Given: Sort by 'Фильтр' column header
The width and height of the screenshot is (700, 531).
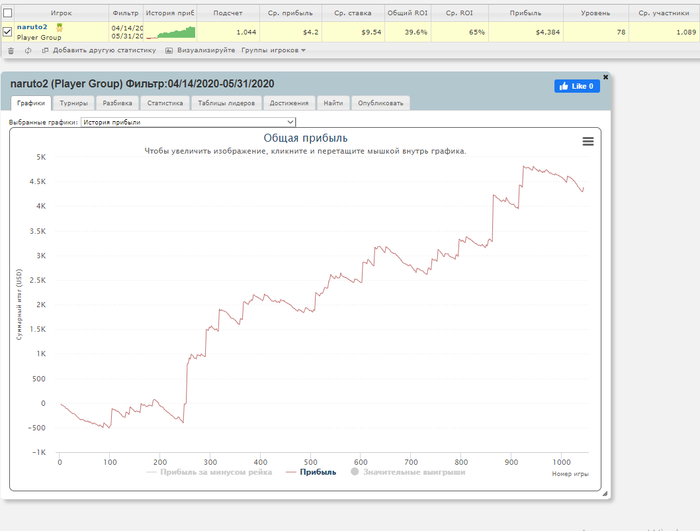Looking at the screenshot, I should tap(125, 13).
